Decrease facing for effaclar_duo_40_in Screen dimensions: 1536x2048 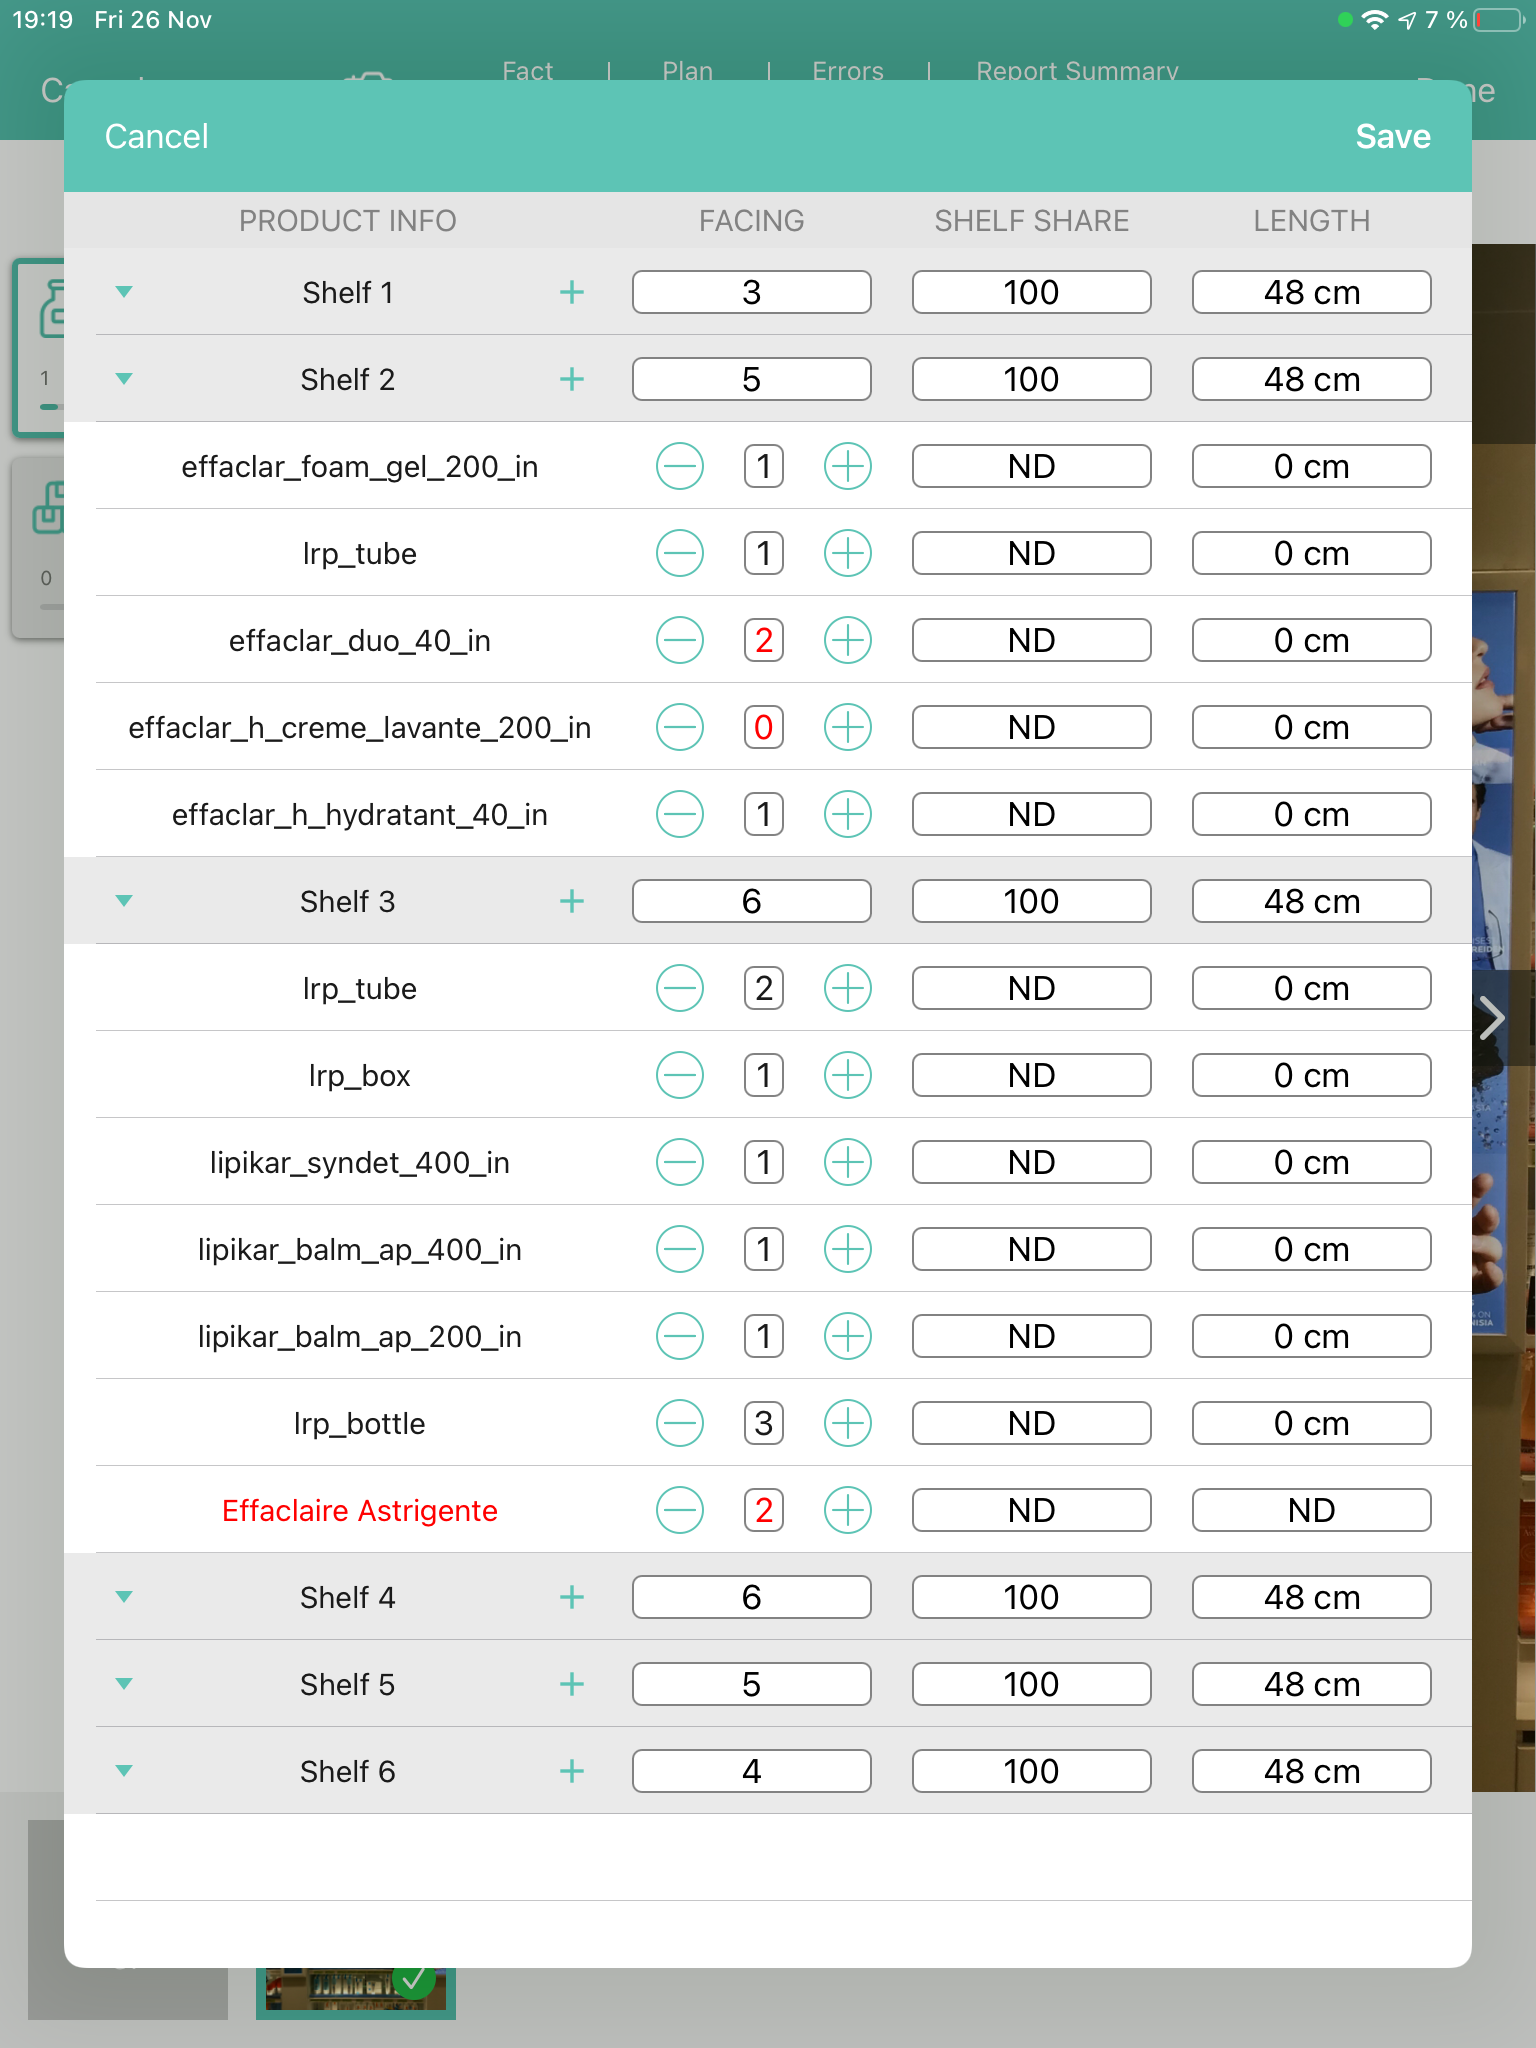click(680, 641)
